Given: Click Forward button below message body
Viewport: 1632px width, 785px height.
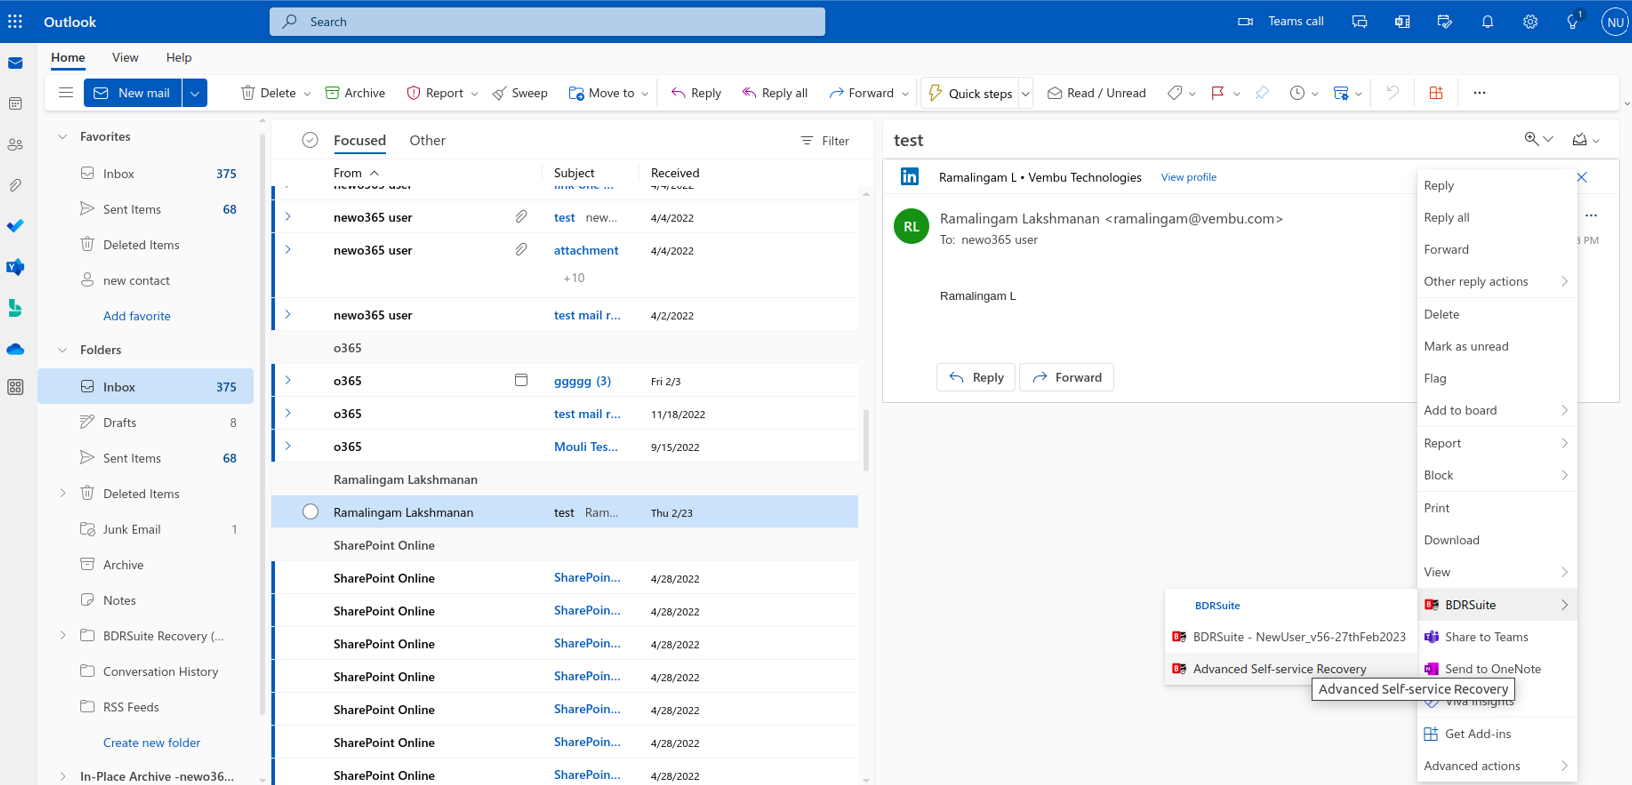Looking at the screenshot, I should [x=1066, y=377].
